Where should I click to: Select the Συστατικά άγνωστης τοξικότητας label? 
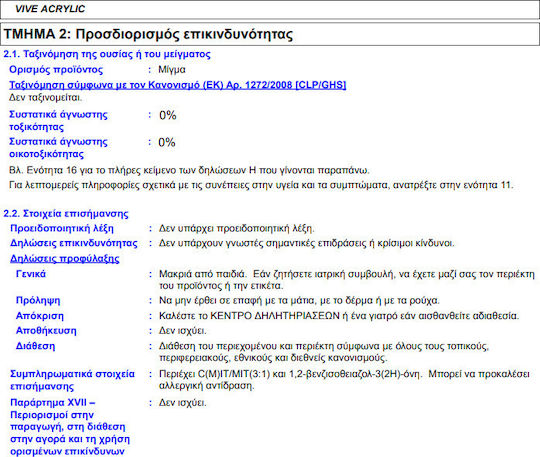tap(58, 121)
